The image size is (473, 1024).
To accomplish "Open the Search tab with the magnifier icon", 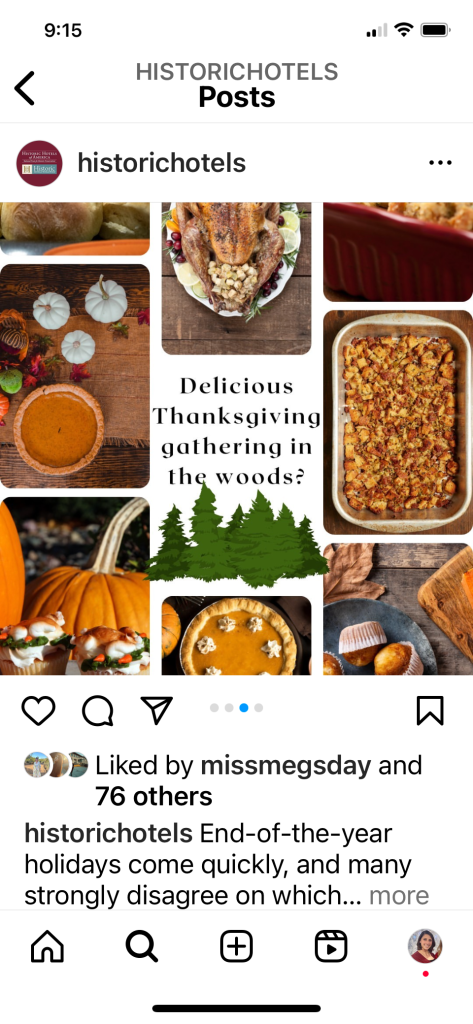I will tap(142, 946).
